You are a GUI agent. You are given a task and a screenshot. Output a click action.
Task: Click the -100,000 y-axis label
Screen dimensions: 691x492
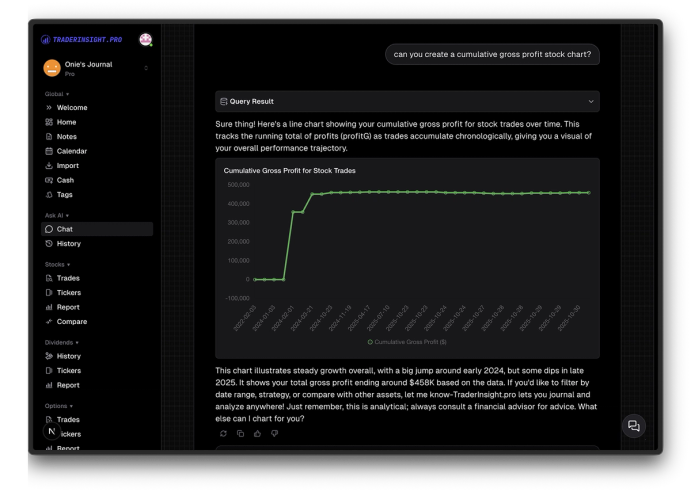238,298
